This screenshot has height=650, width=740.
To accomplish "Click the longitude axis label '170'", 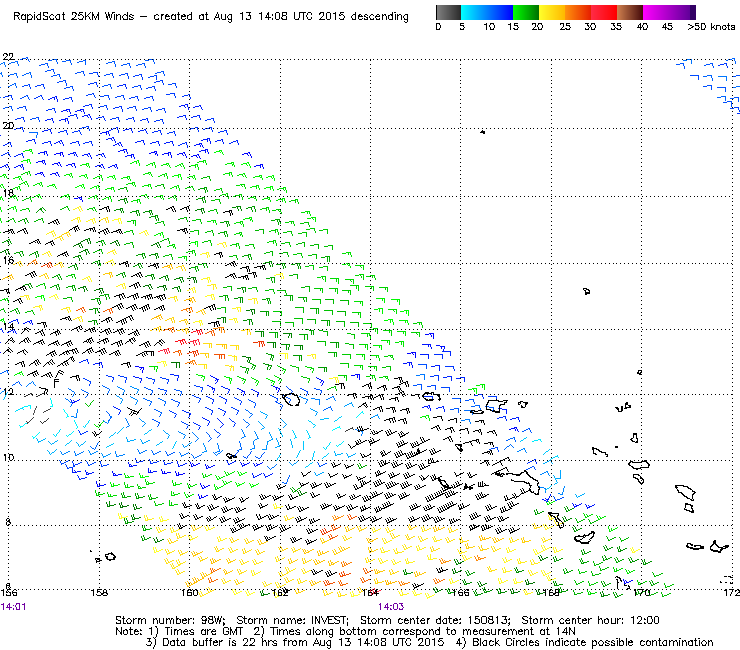I will tap(642, 592).
